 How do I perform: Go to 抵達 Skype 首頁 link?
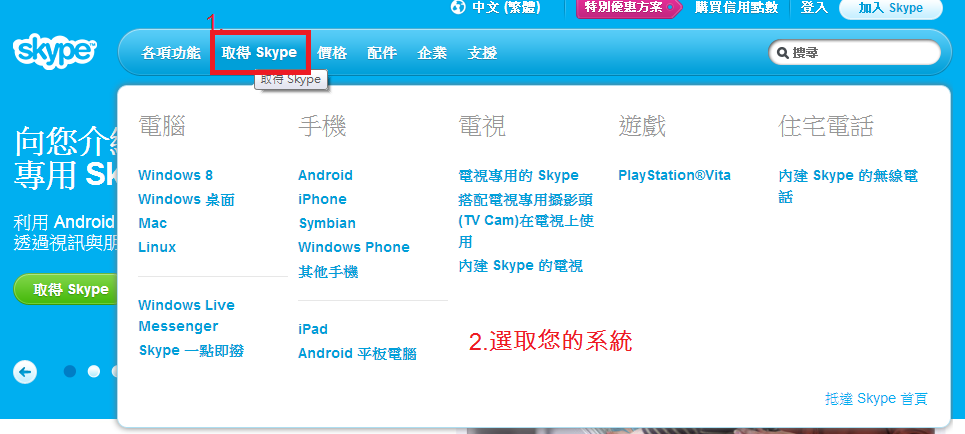[x=876, y=398]
